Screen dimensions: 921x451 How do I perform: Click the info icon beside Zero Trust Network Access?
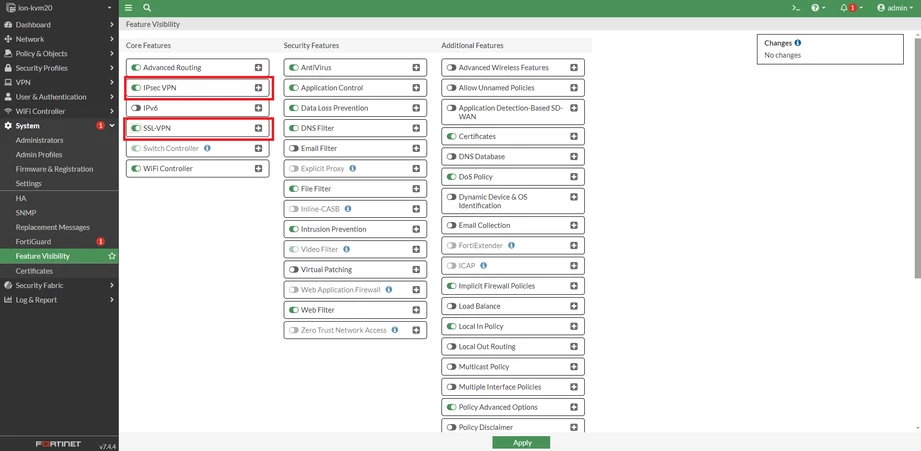pos(395,330)
